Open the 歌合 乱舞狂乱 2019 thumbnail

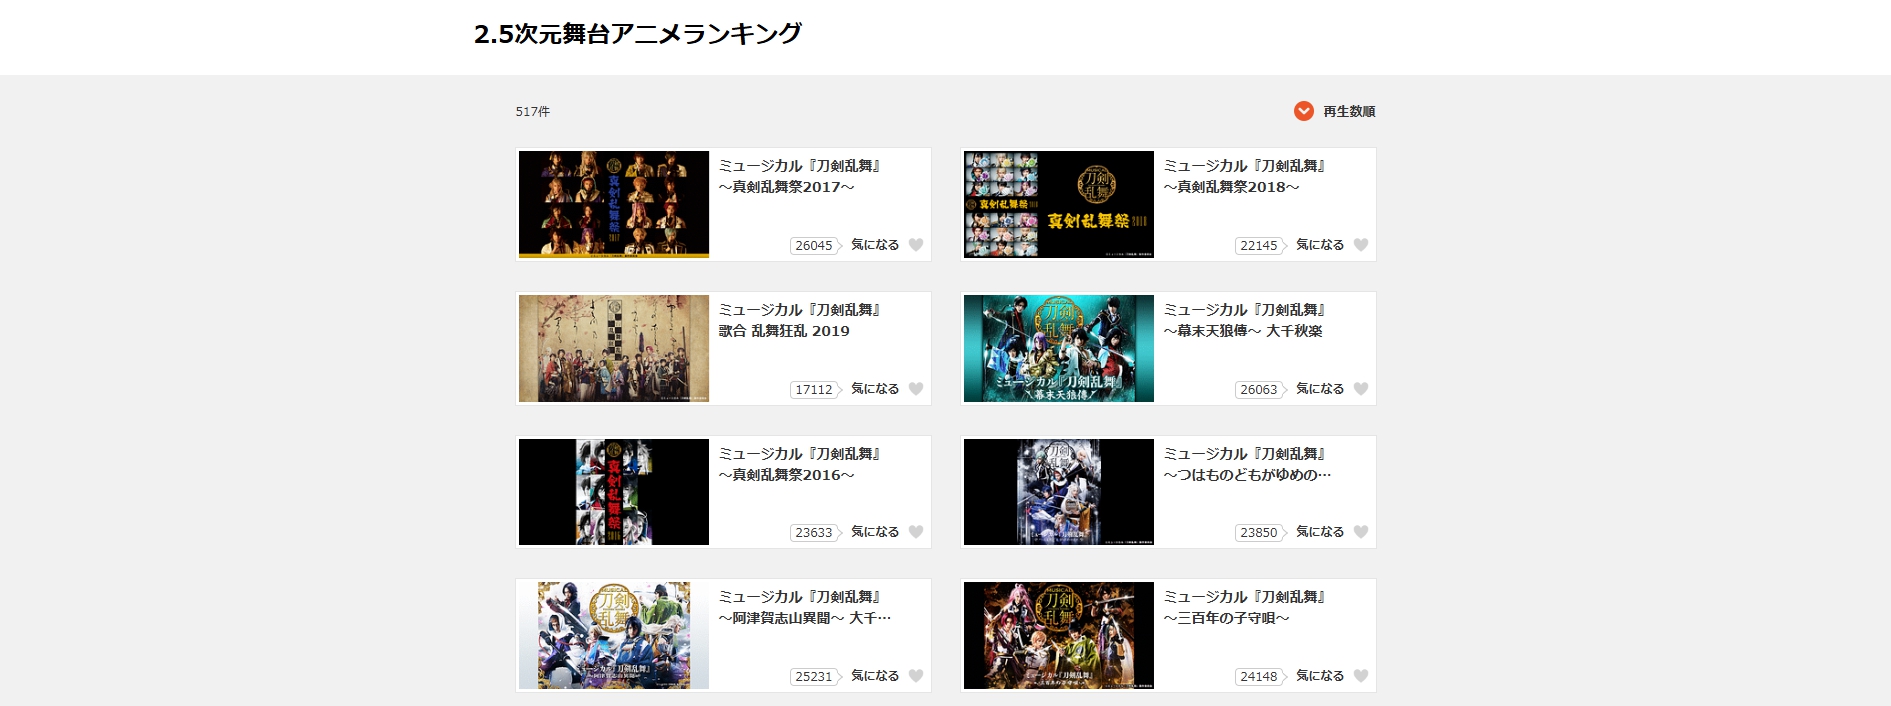tap(614, 348)
